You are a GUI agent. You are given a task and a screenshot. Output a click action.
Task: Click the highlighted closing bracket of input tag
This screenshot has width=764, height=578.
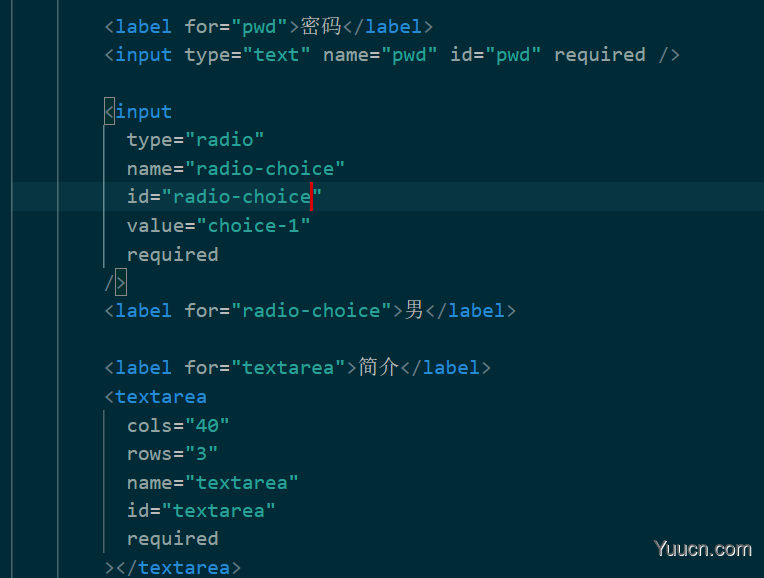[x=121, y=282]
